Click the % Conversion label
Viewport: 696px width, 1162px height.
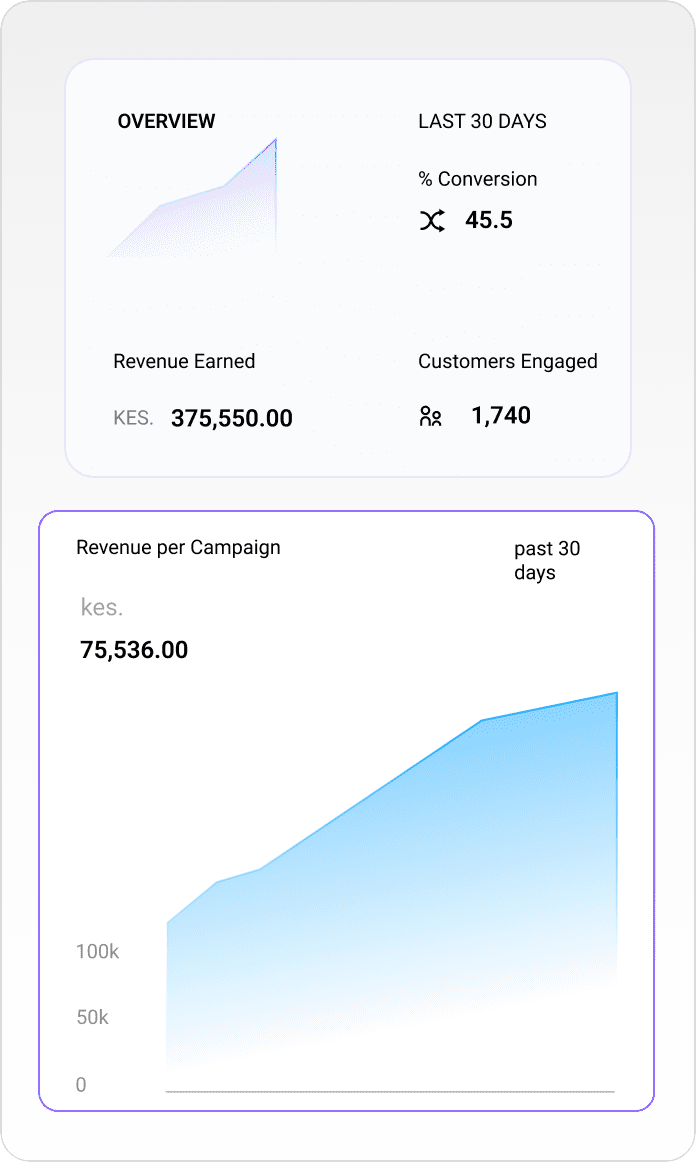coord(477,179)
